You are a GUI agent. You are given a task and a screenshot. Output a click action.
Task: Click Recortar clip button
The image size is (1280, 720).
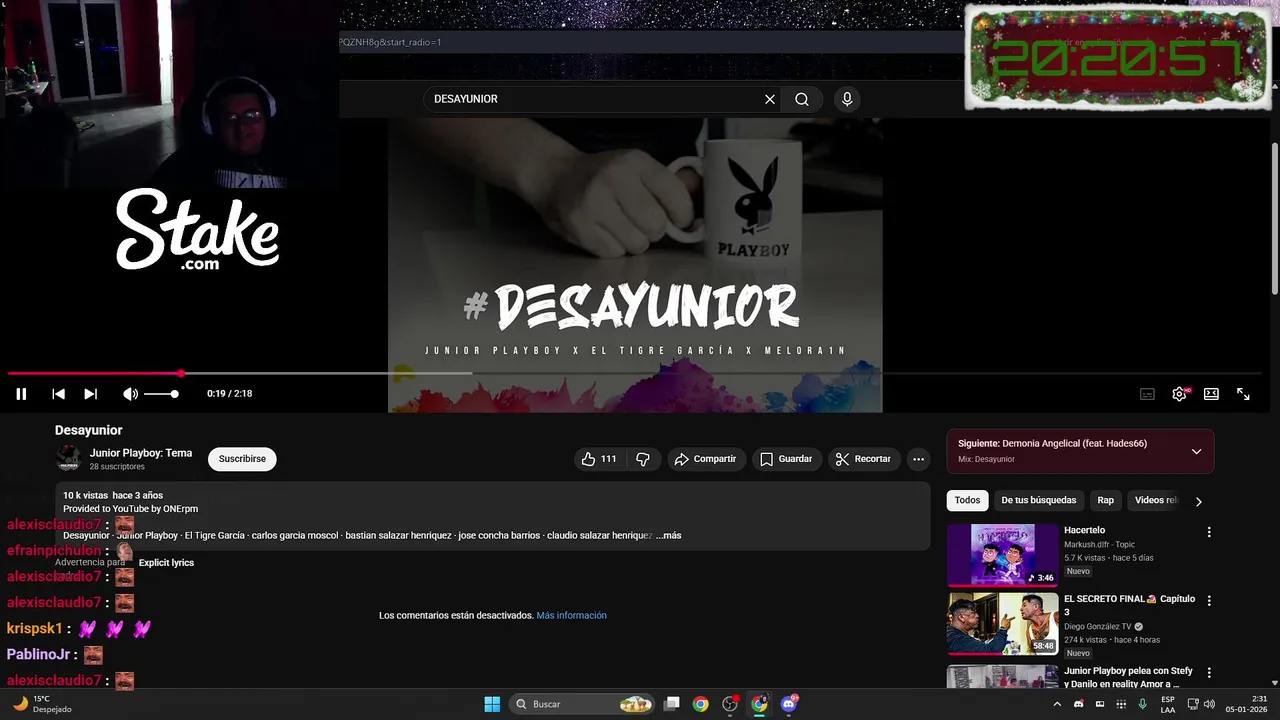tap(863, 459)
